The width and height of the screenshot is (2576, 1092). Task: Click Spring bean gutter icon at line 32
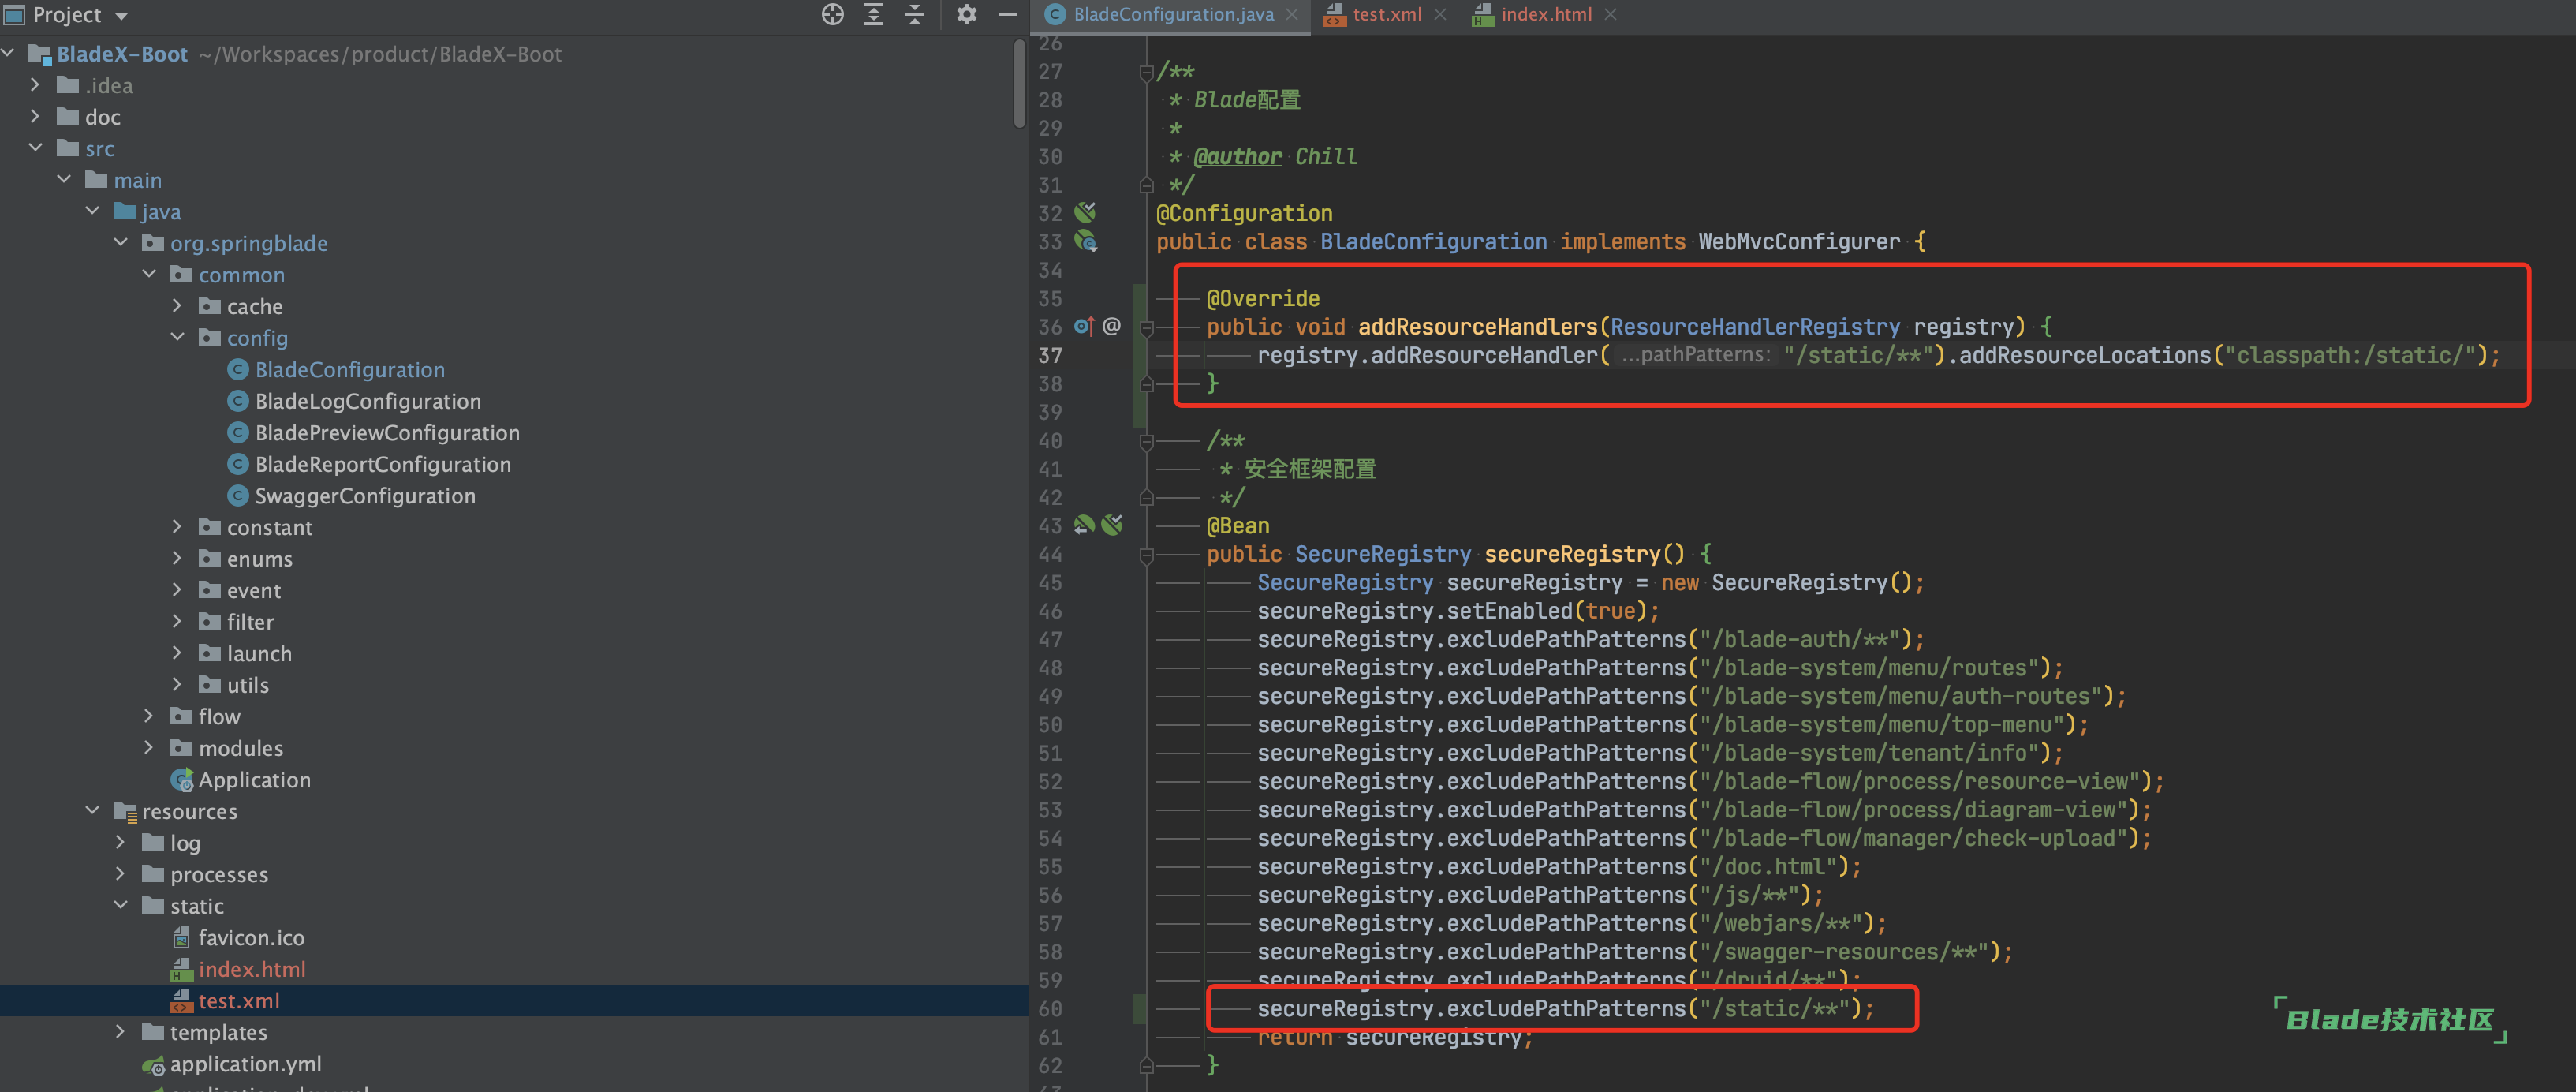tap(1085, 212)
